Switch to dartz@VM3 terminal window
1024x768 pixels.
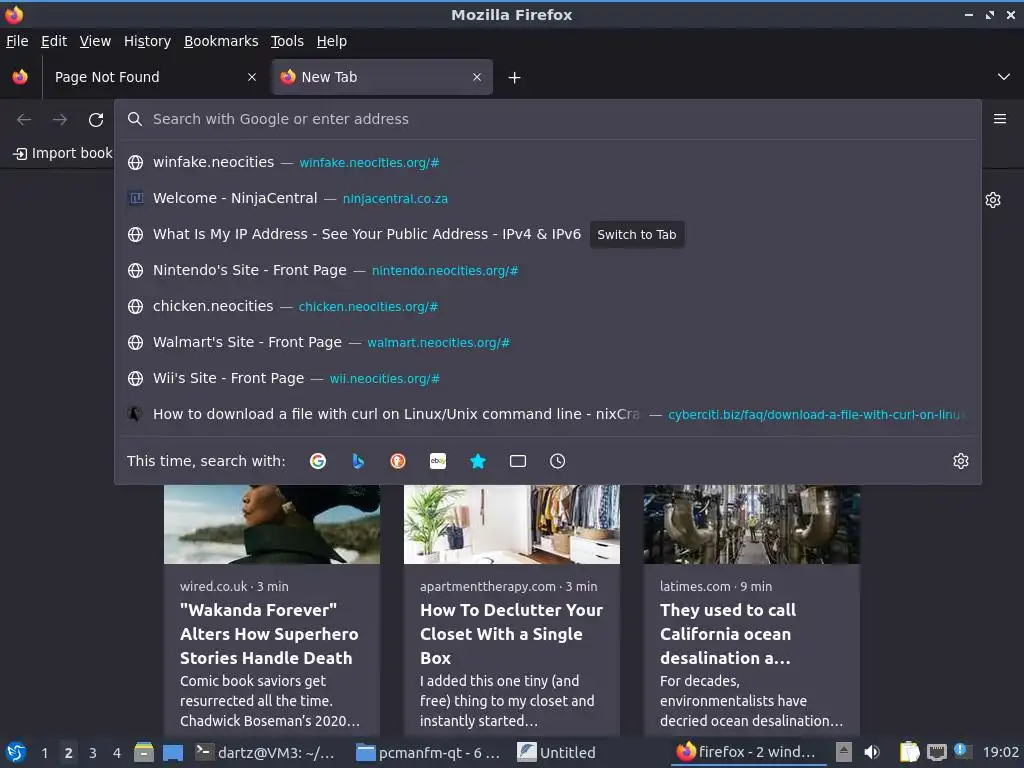pos(265,752)
